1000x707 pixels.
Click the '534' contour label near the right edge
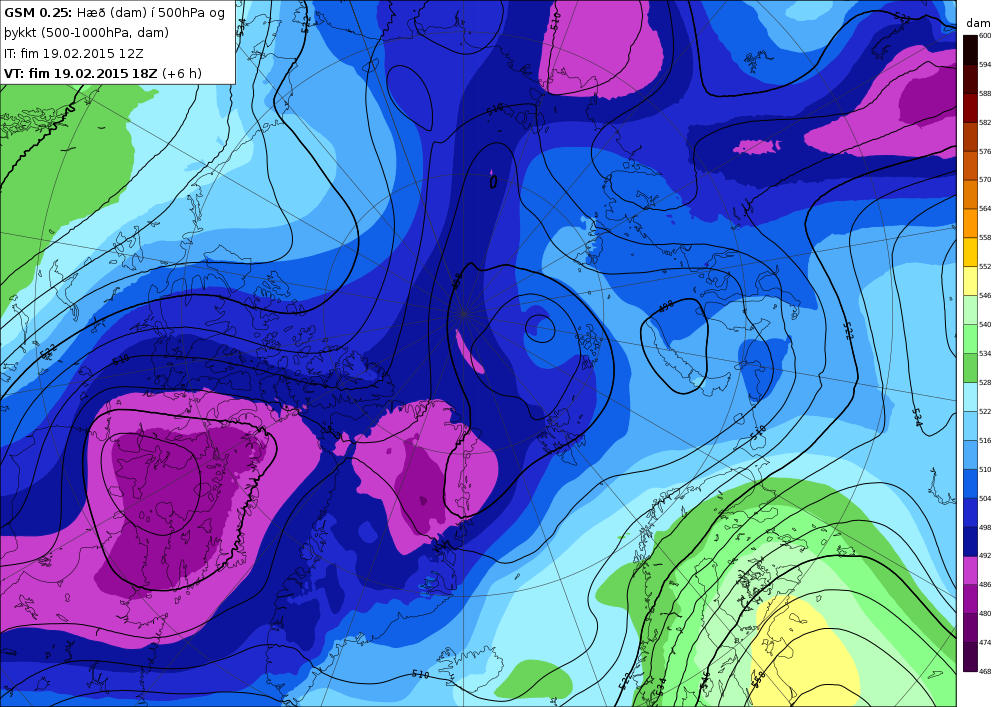(x=917, y=418)
